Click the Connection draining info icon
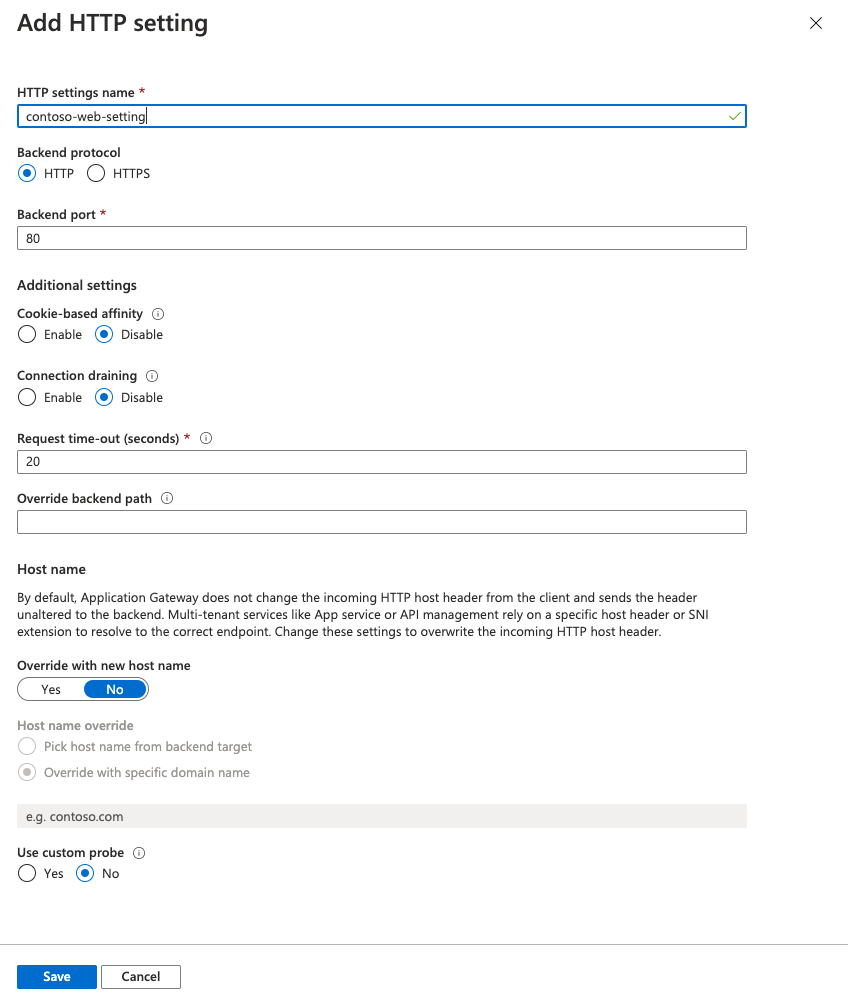Viewport: 848px width, 994px height. 151,376
